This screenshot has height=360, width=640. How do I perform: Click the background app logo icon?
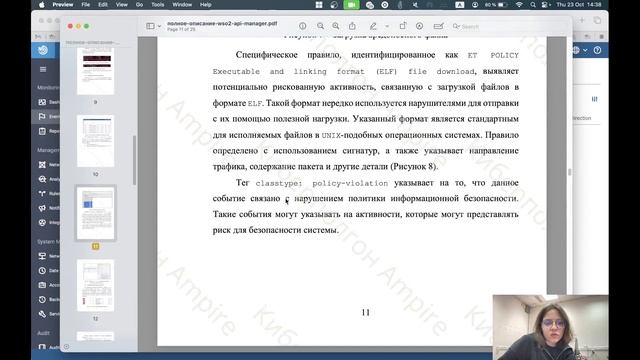[x=43, y=50]
